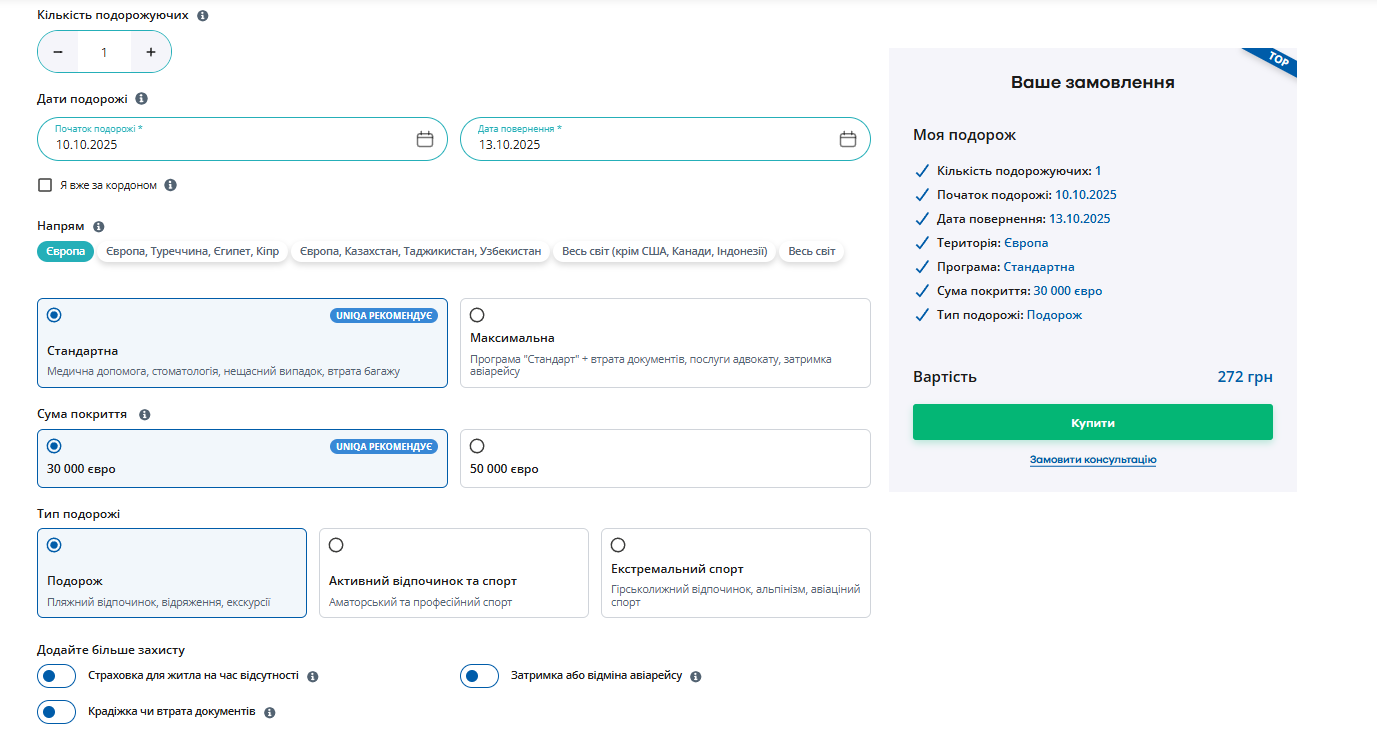Click info icon for Затримка або відміна авіарейсу
The height and width of the screenshot is (756, 1377).
pos(696,676)
